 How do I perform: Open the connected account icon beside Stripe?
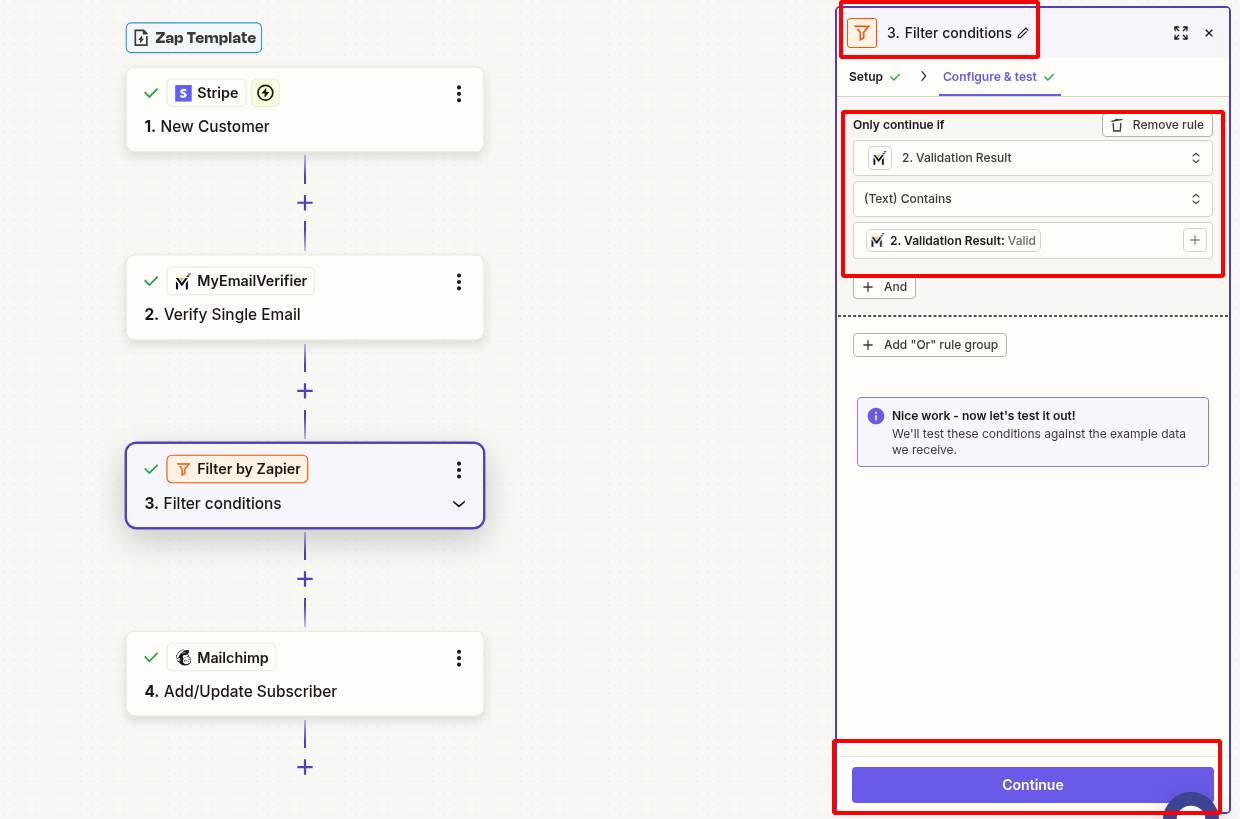265,92
